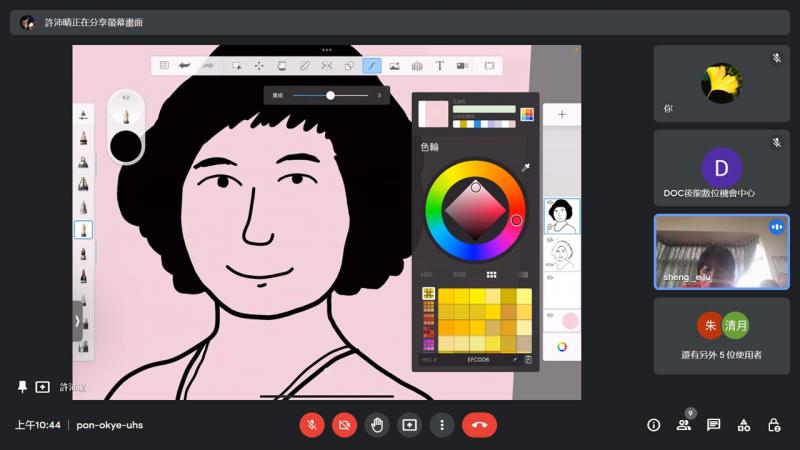Switch to the RGB color tab

click(x=459, y=274)
